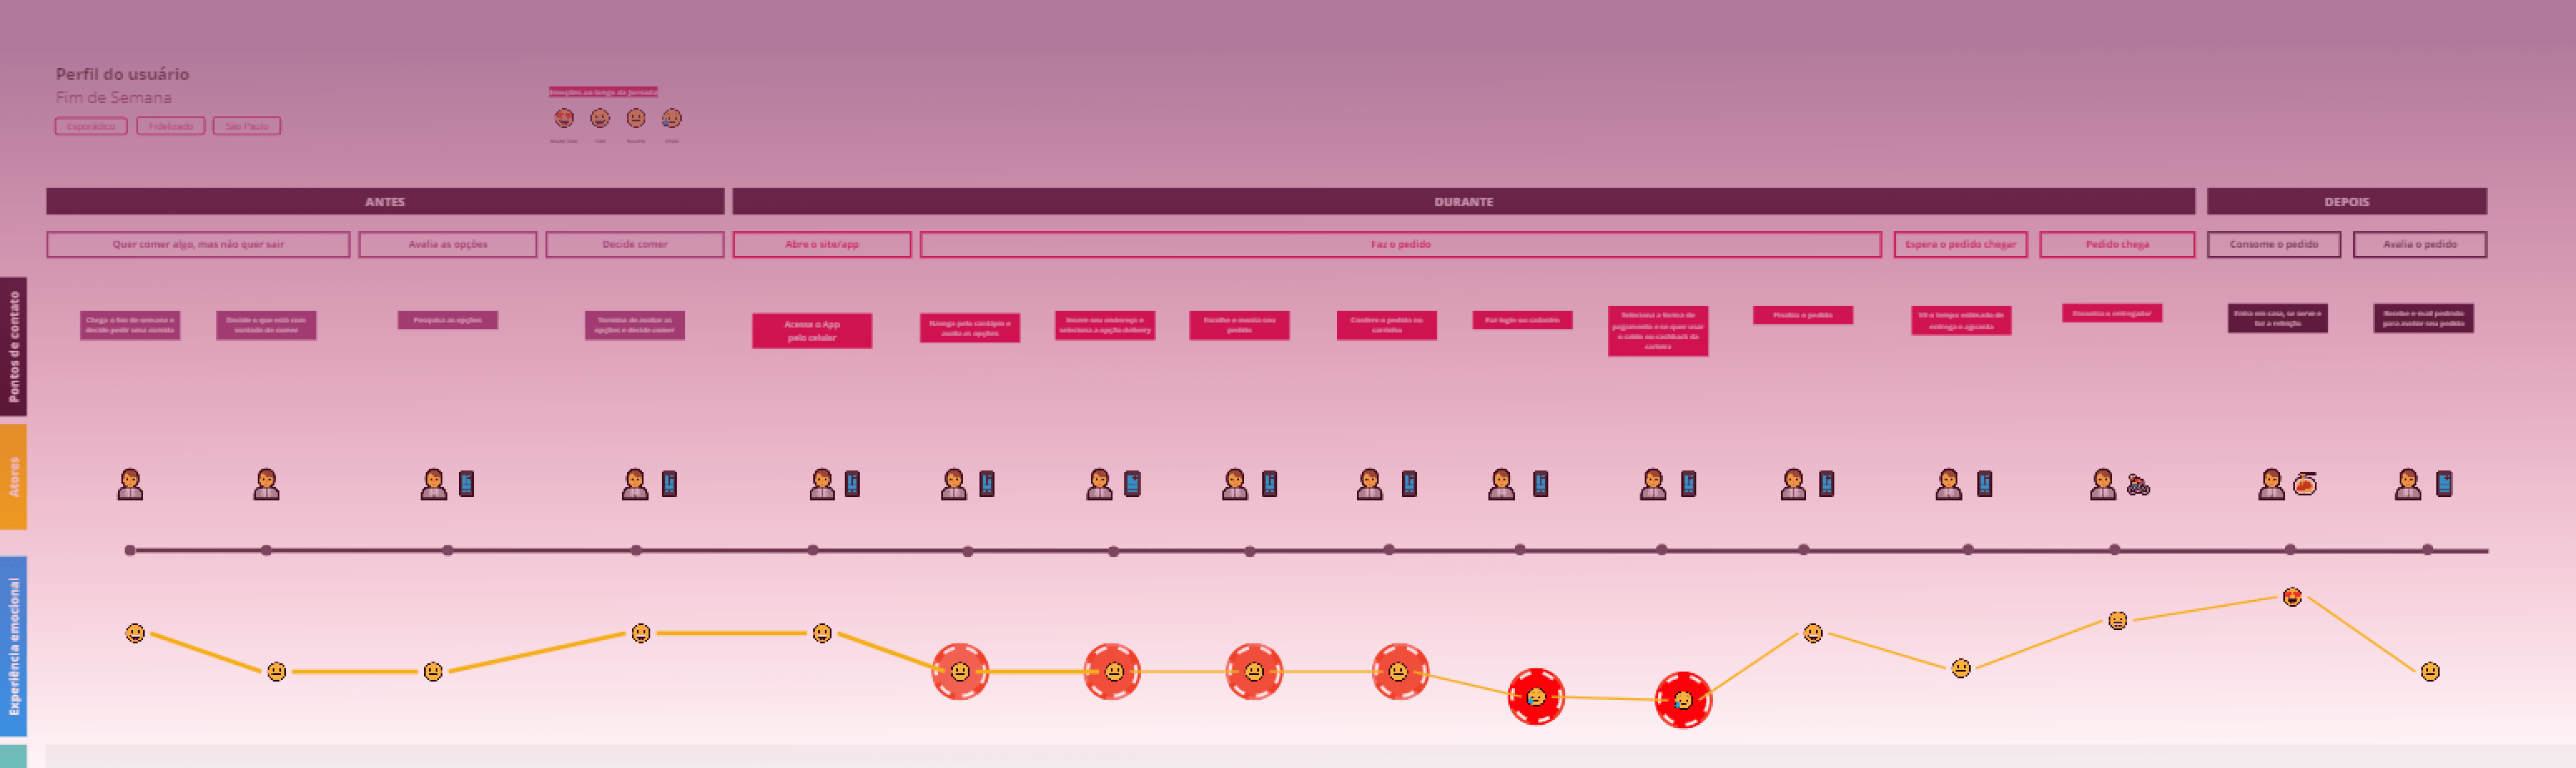
Task: Select the 'Avalia as opções' step box
Action: [448, 244]
